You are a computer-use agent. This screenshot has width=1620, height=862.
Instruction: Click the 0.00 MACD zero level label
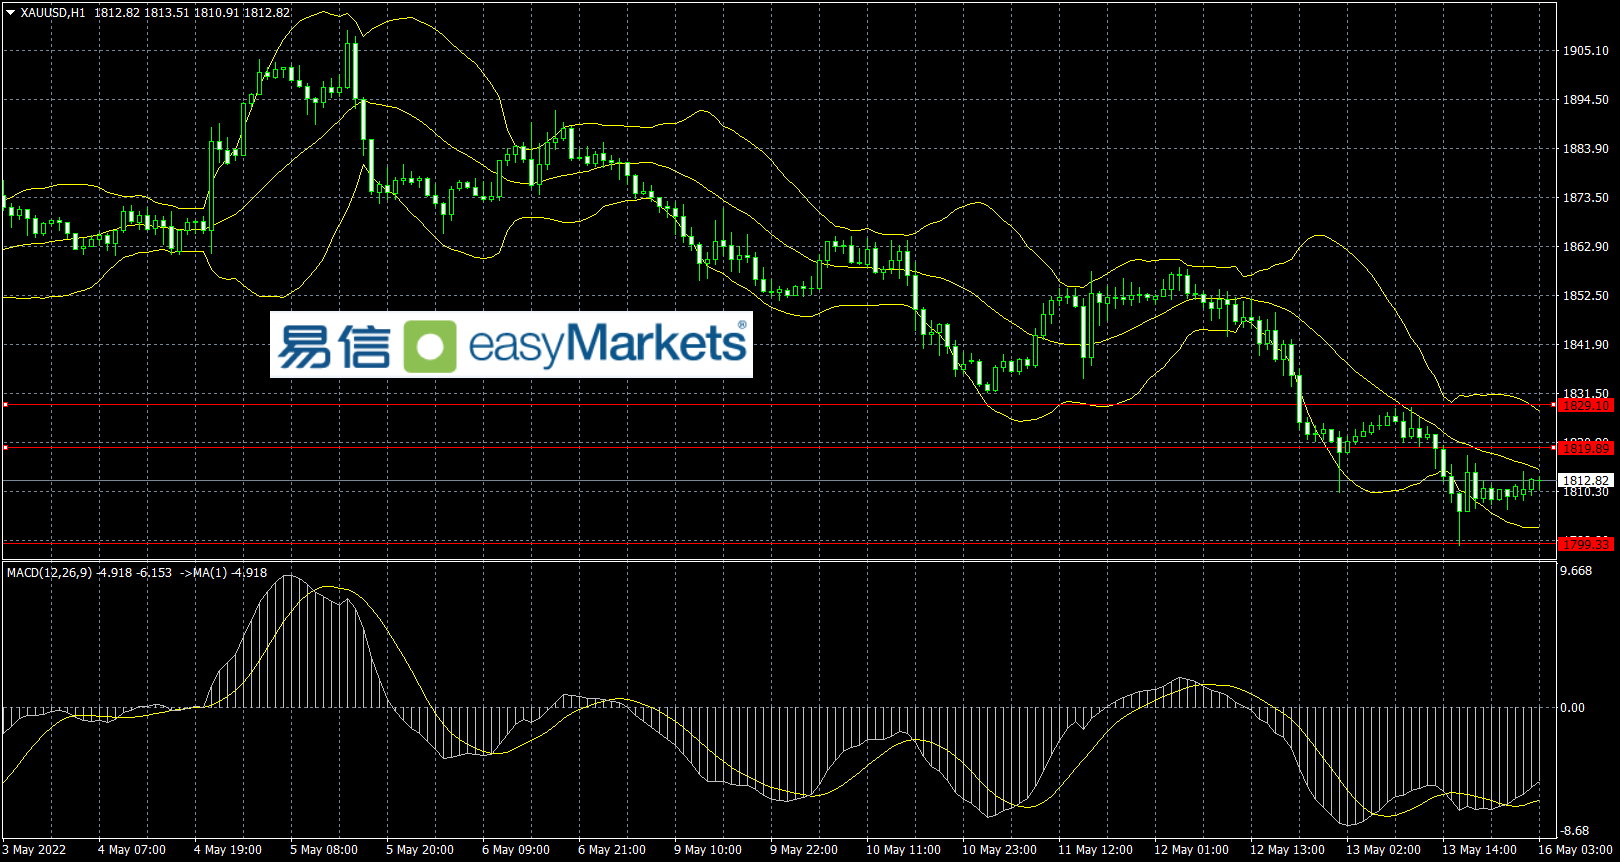(x=1573, y=708)
